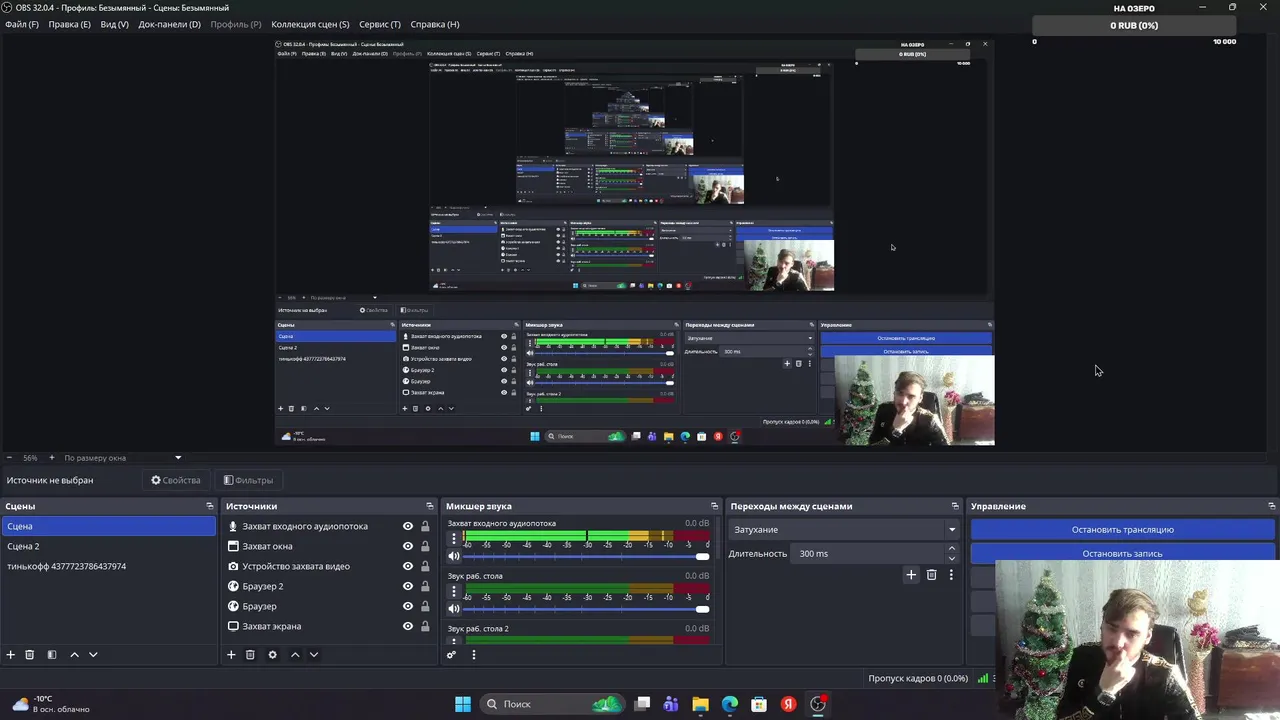1280x720 pixels.
Task: Toggle lock on Захват экрана source
Action: click(425, 626)
